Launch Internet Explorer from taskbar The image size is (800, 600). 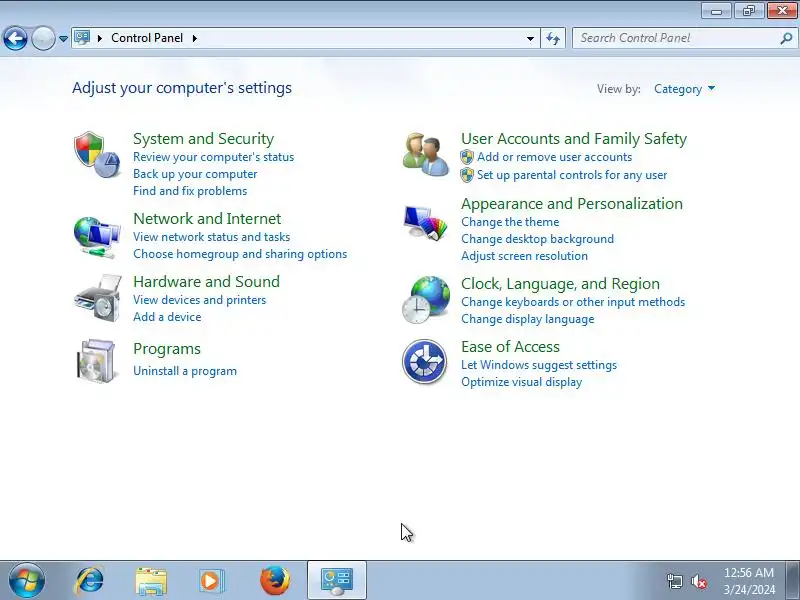pos(90,581)
